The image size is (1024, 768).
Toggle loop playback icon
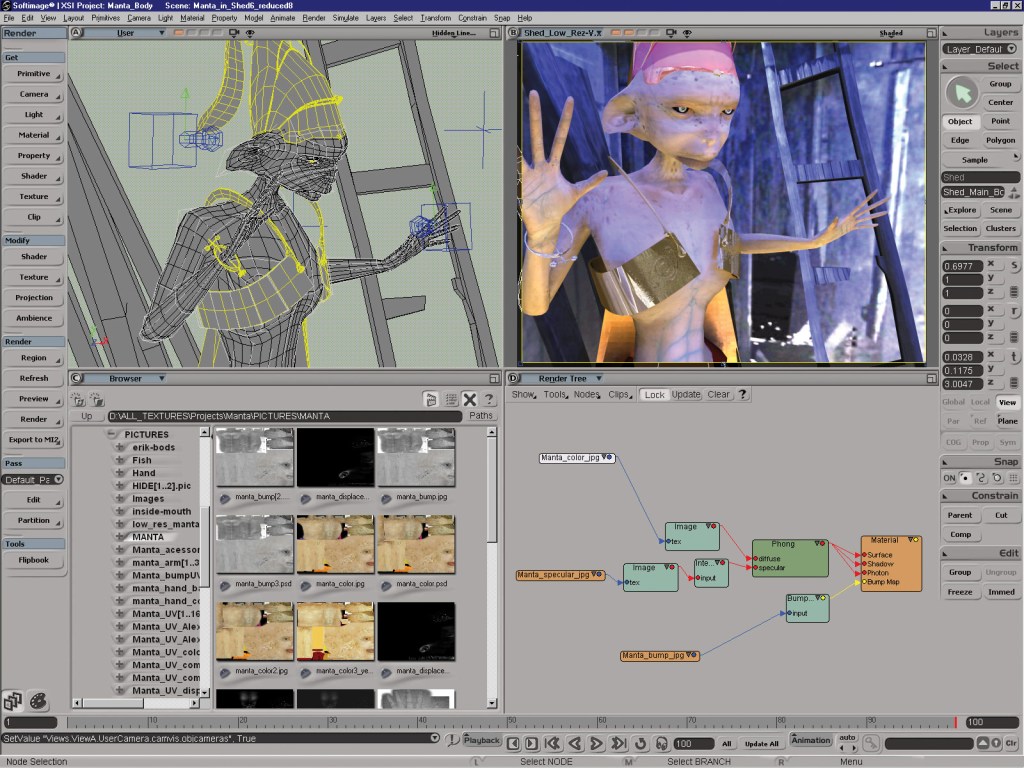click(x=639, y=743)
